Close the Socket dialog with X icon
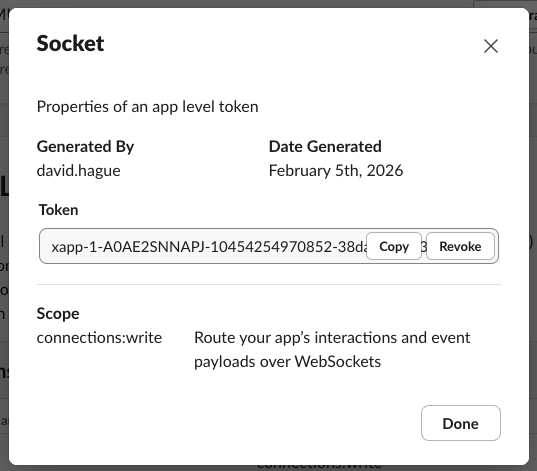 click(491, 46)
